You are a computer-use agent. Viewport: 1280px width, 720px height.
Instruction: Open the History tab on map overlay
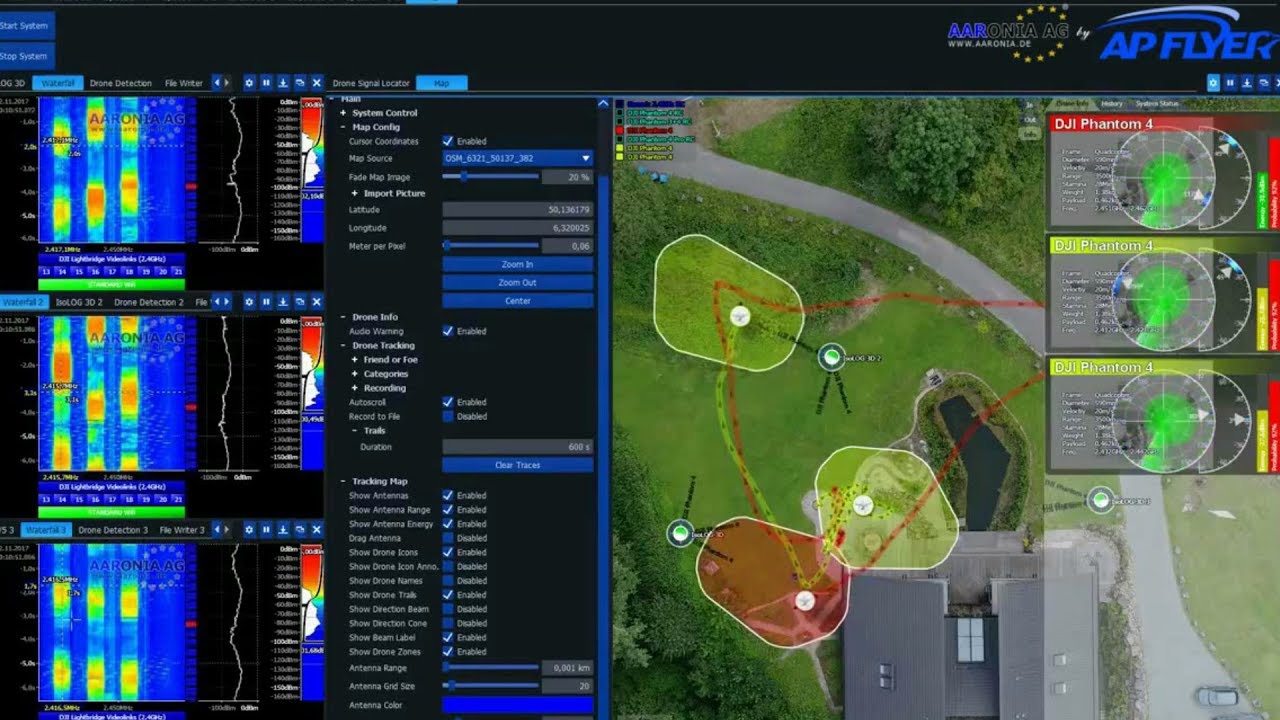1112,104
